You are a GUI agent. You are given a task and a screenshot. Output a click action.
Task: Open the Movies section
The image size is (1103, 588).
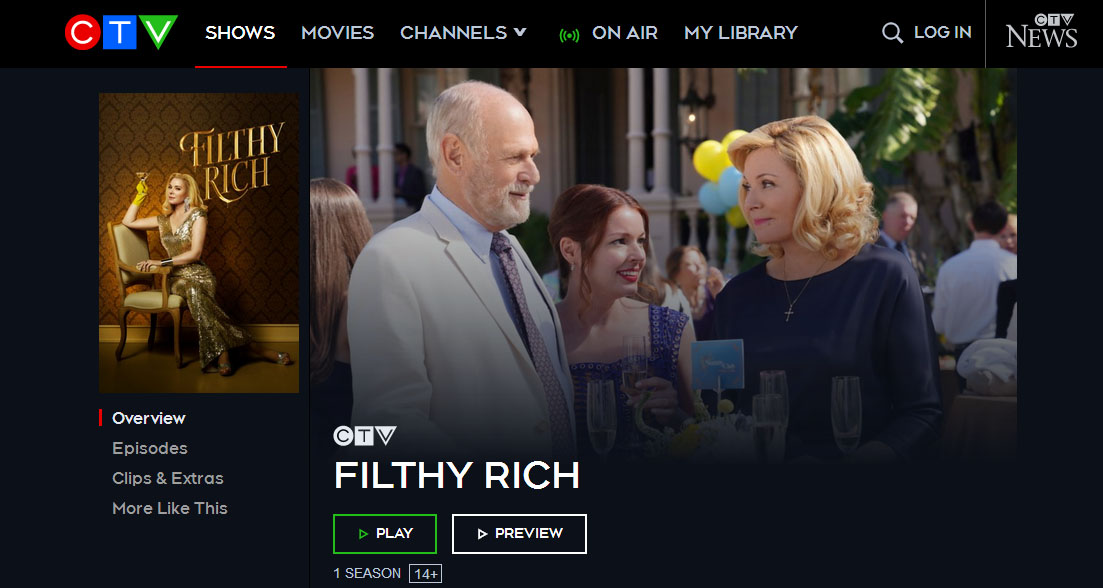(338, 32)
